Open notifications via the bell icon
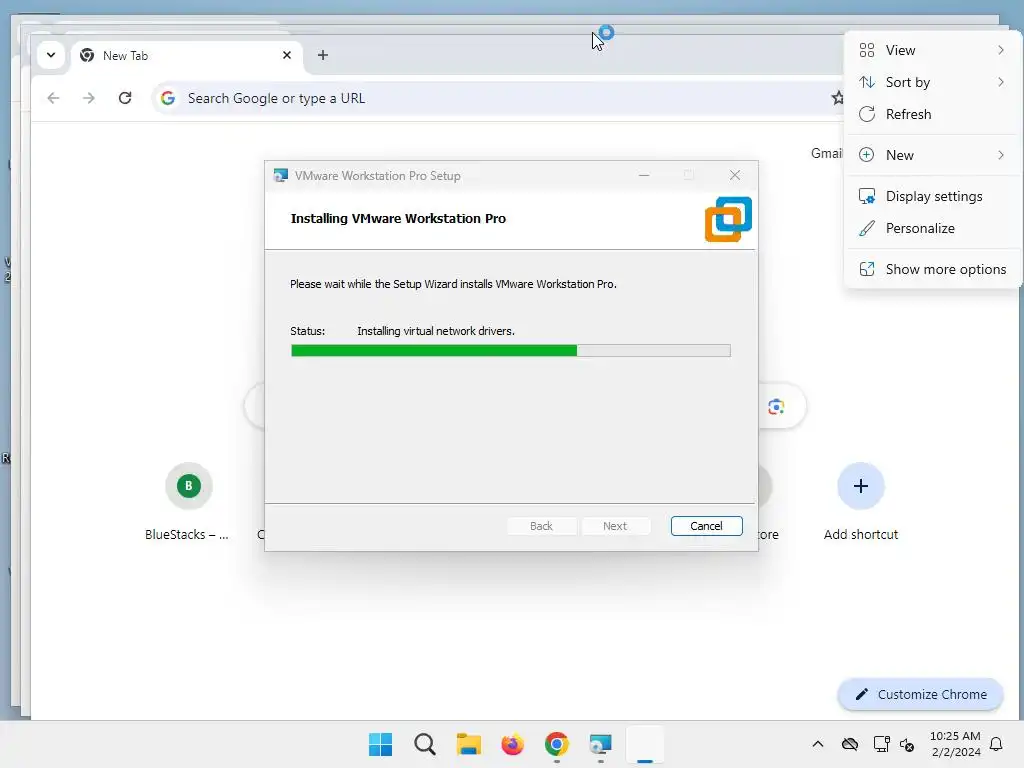The image size is (1024, 768). pos(996,744)
